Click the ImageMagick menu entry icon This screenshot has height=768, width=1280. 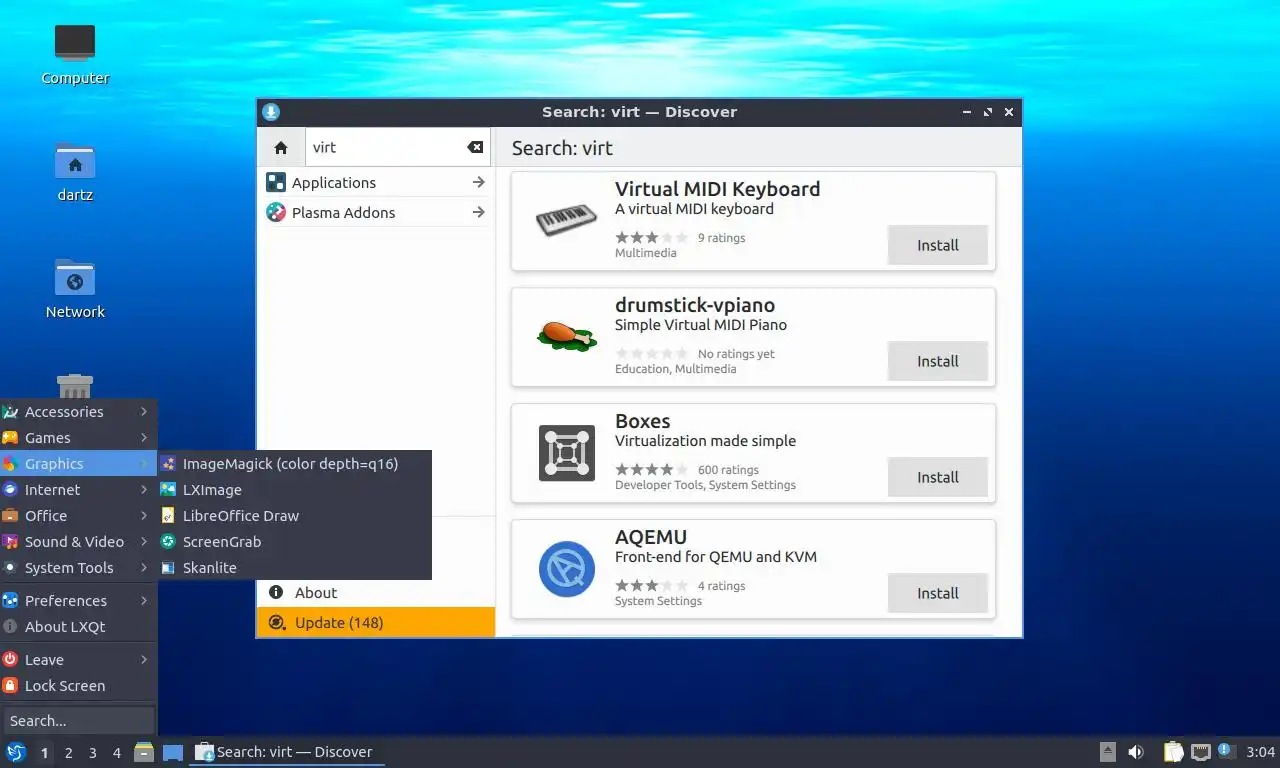click(x=168, y=464)
